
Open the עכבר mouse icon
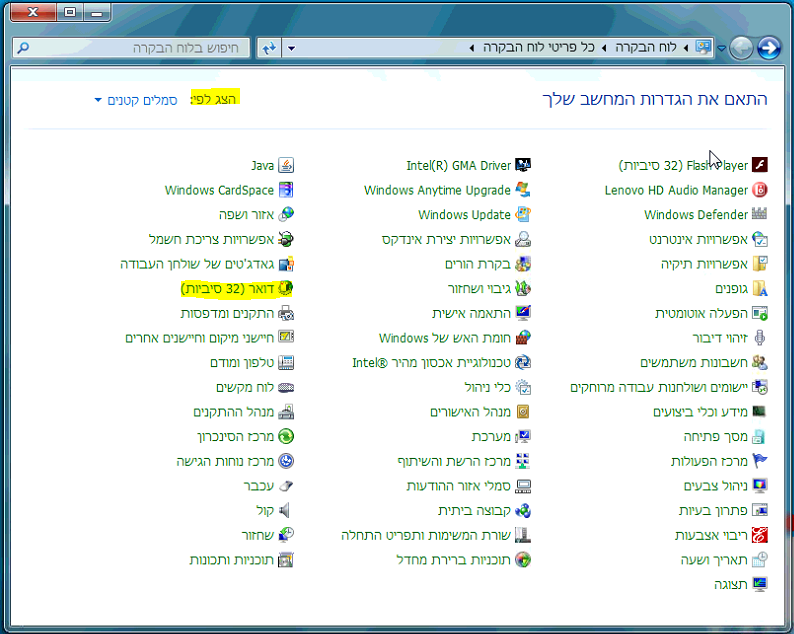286,486
